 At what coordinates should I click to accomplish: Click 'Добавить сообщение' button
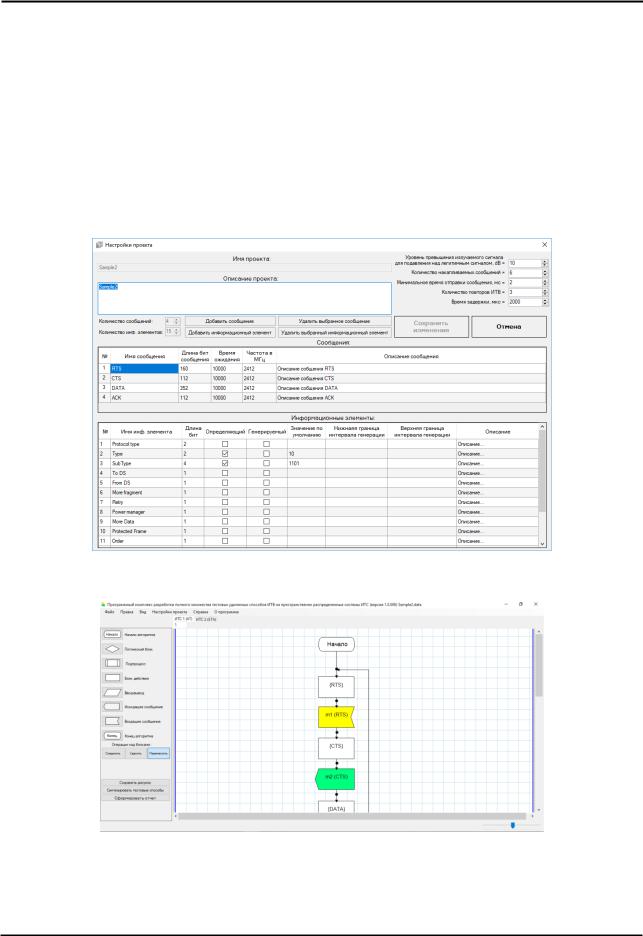230,321
